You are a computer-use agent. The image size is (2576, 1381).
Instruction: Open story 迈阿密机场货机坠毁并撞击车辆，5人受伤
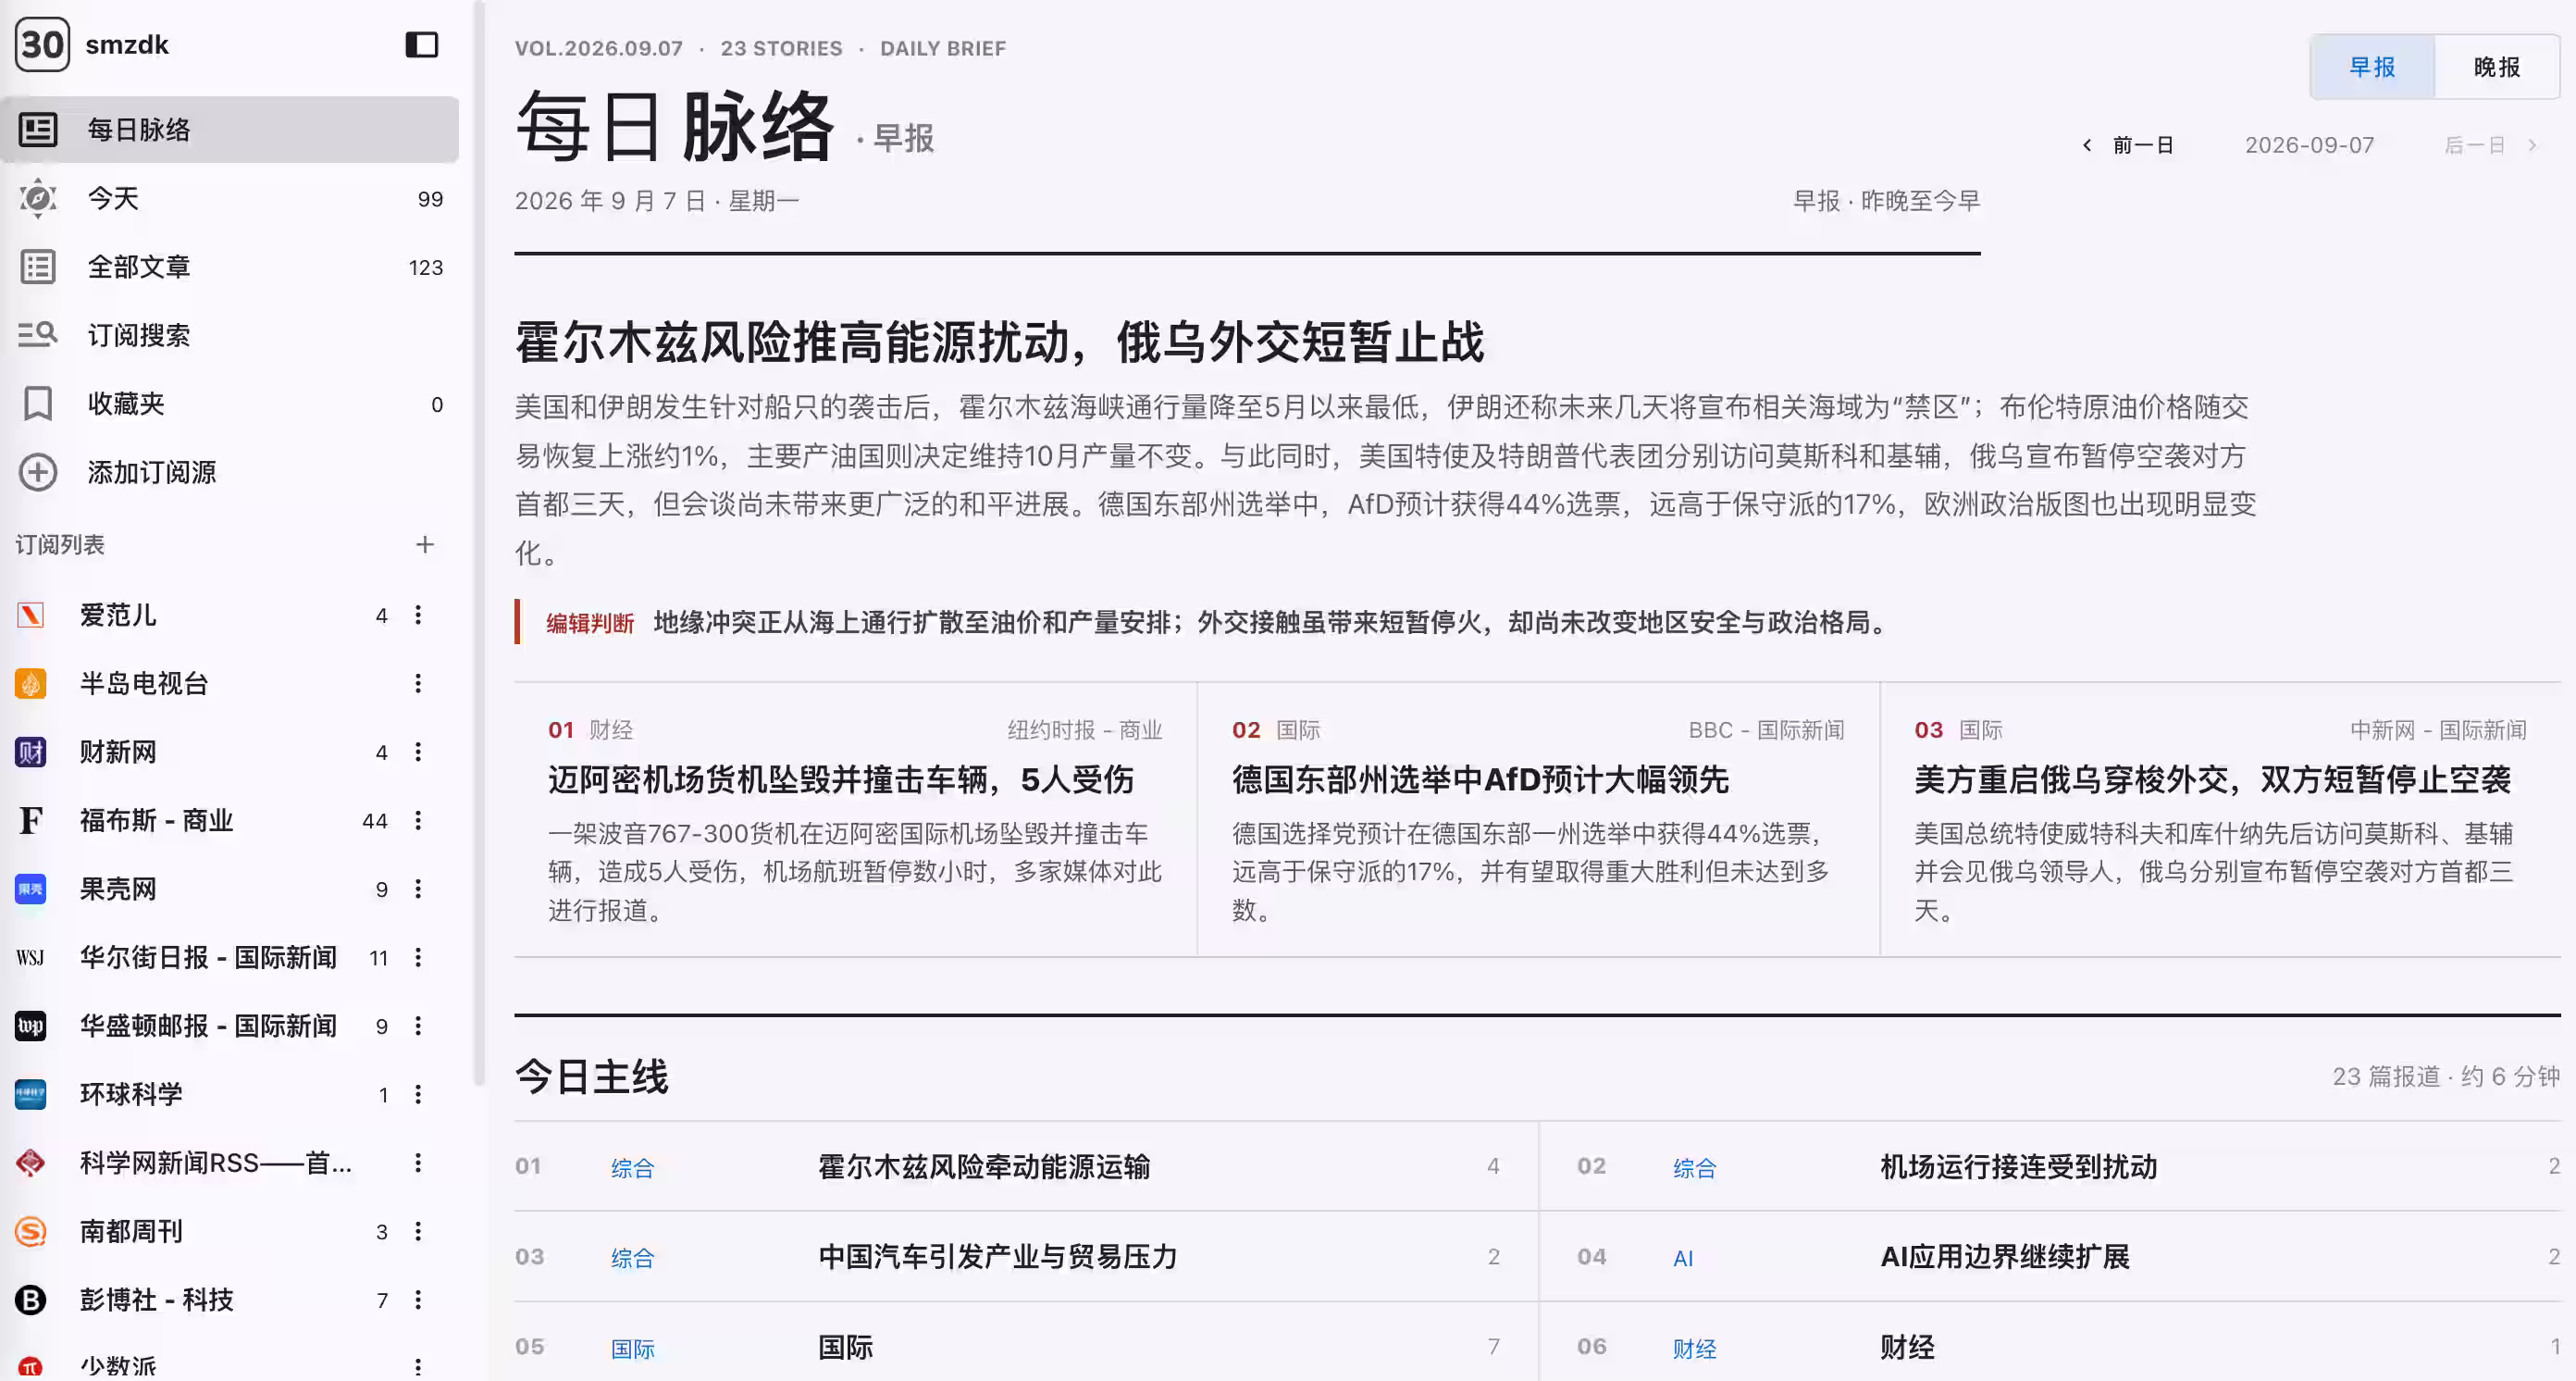[841, 780]
